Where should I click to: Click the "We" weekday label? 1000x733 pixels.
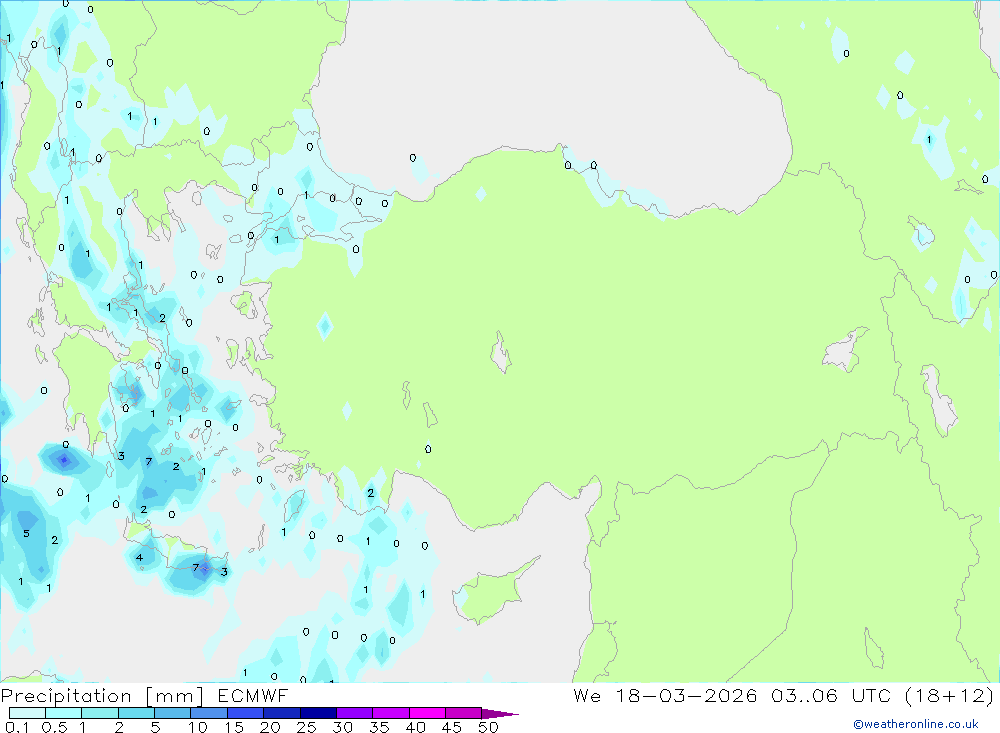587,695
